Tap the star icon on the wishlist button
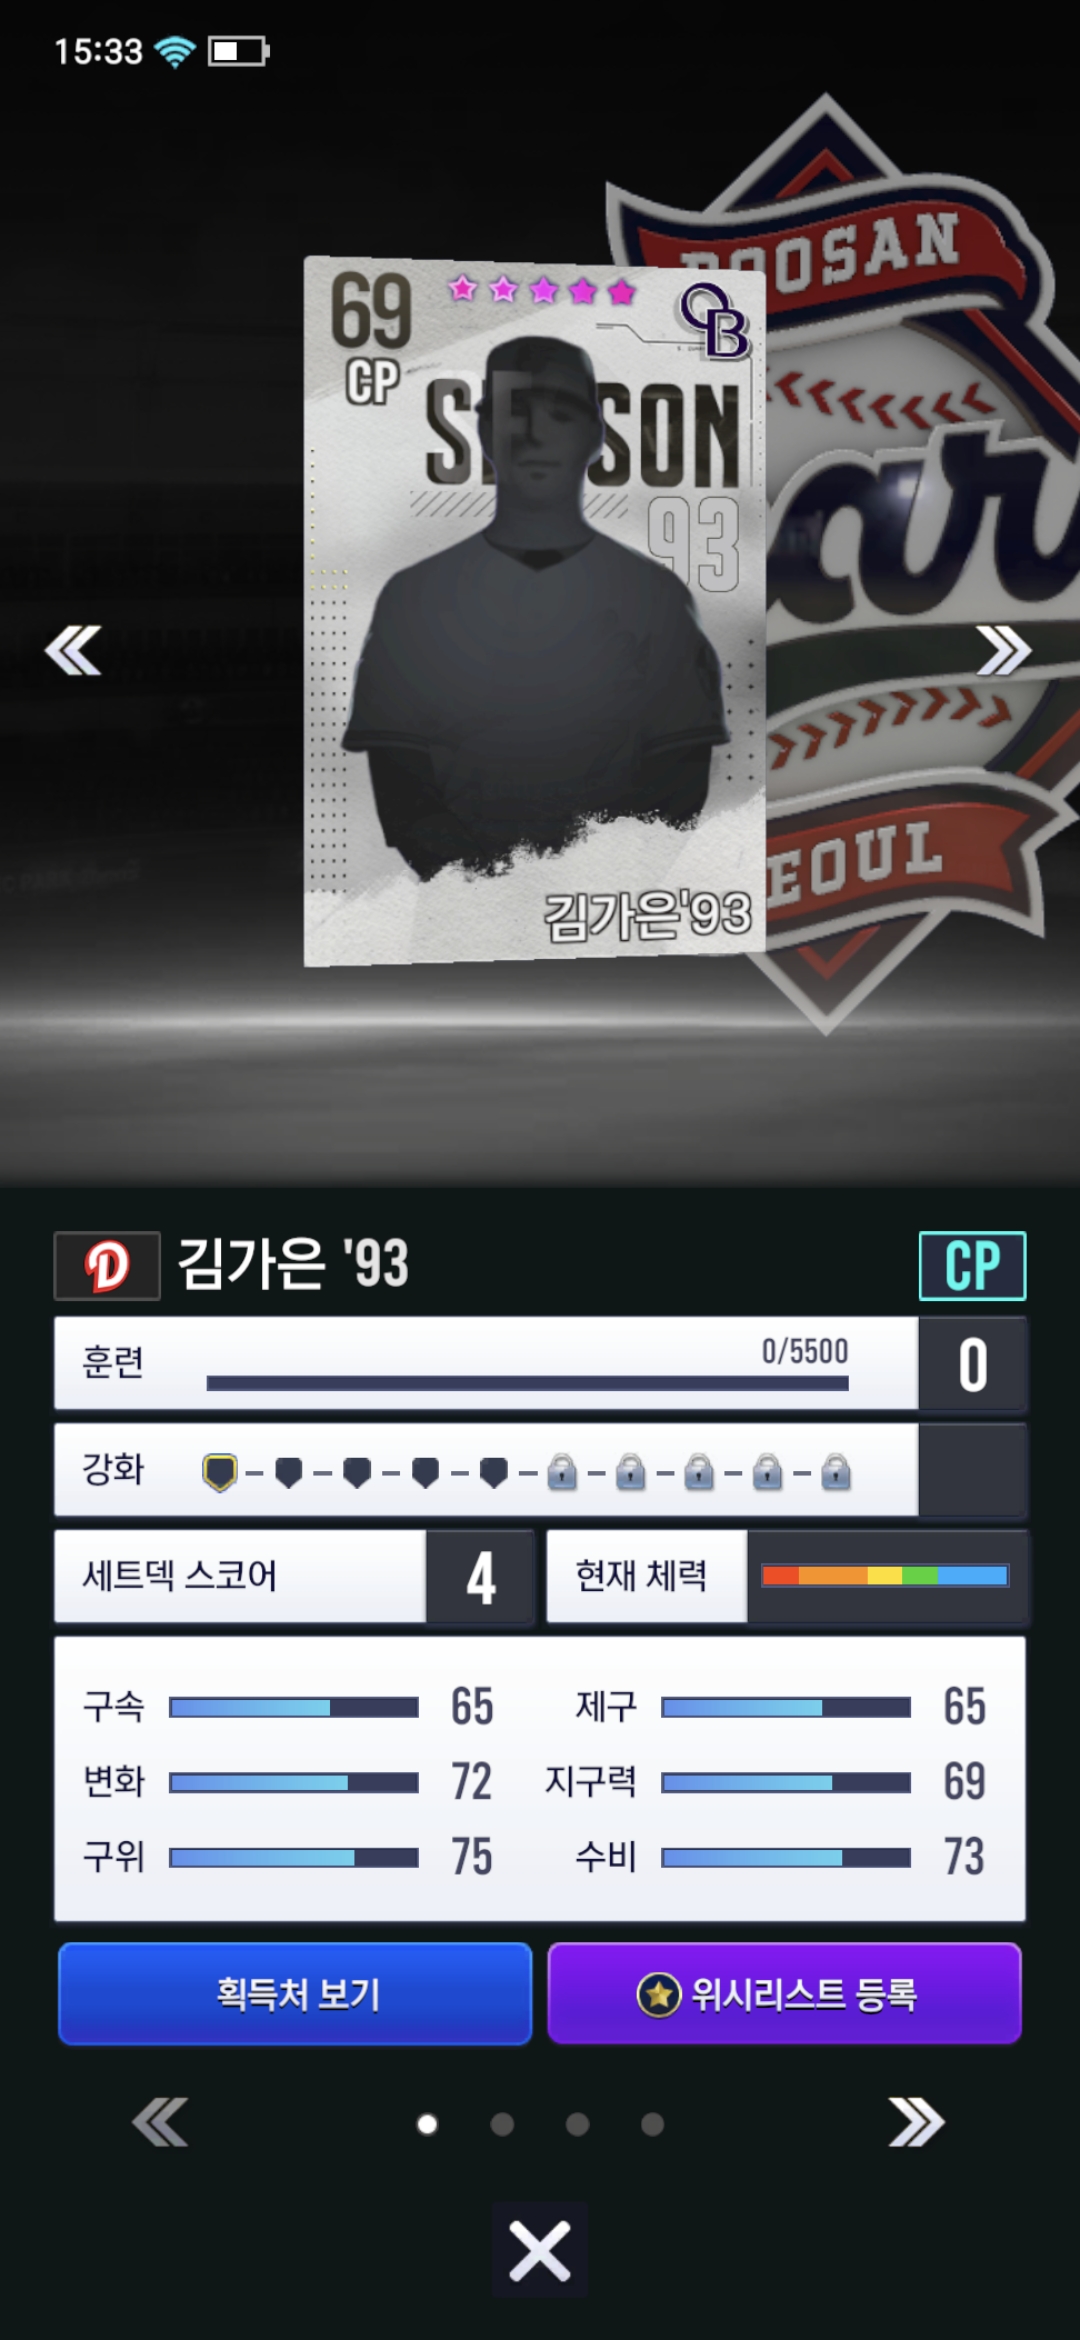The image size is (1080, 2340). coord(659,1994)
